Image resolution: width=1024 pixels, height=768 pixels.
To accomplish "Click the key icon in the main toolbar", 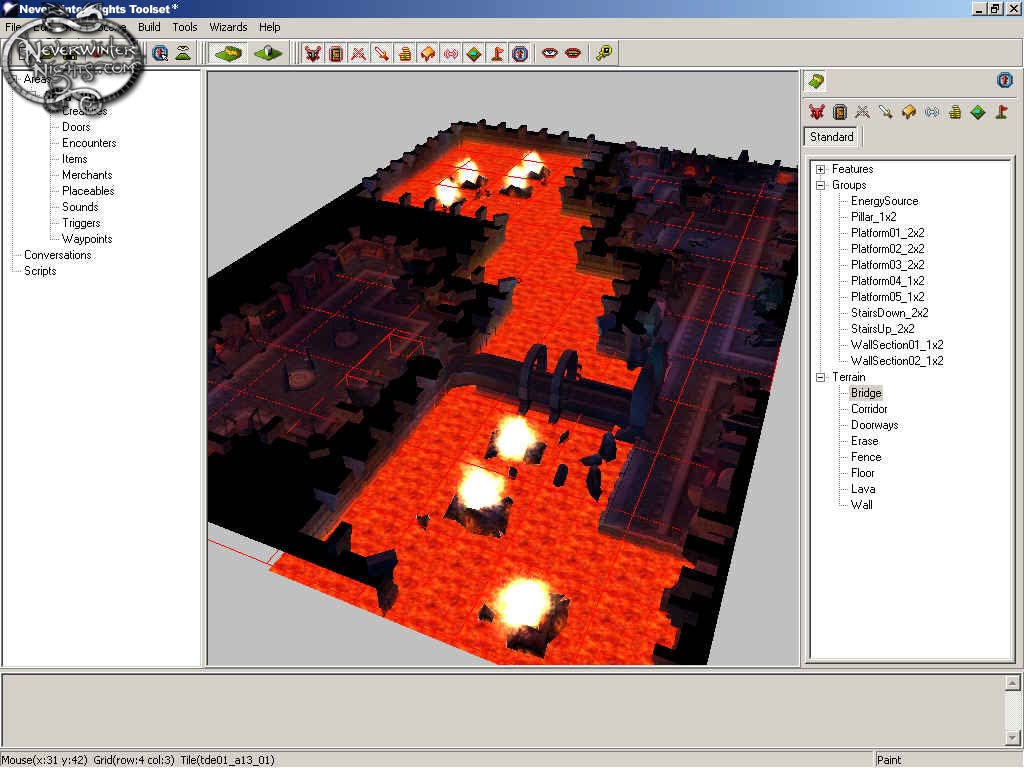I will point(603,53).
